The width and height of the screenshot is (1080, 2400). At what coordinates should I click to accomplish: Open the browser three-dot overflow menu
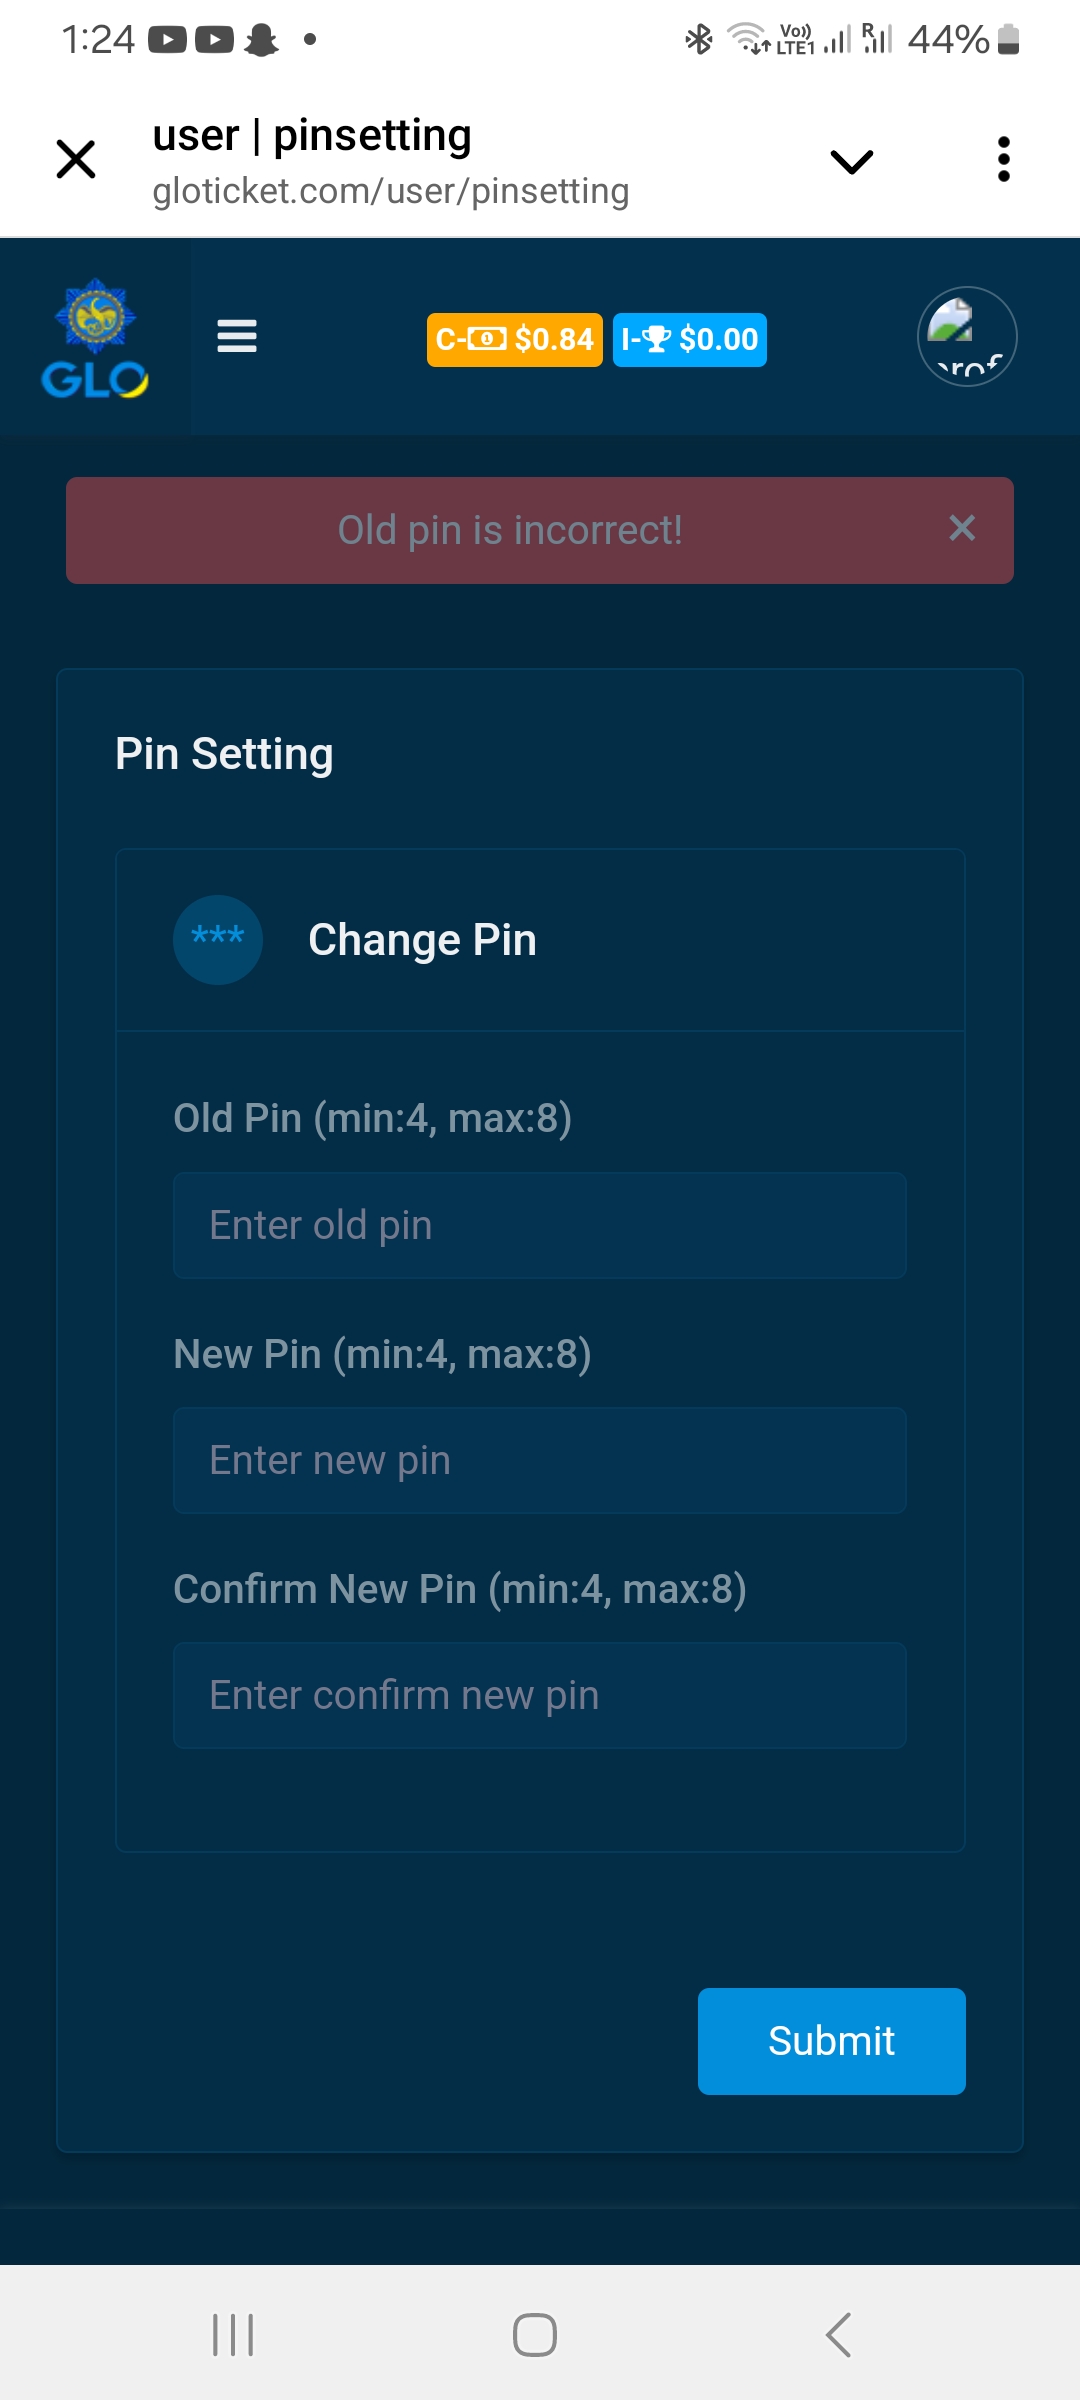coord(1003,160)
